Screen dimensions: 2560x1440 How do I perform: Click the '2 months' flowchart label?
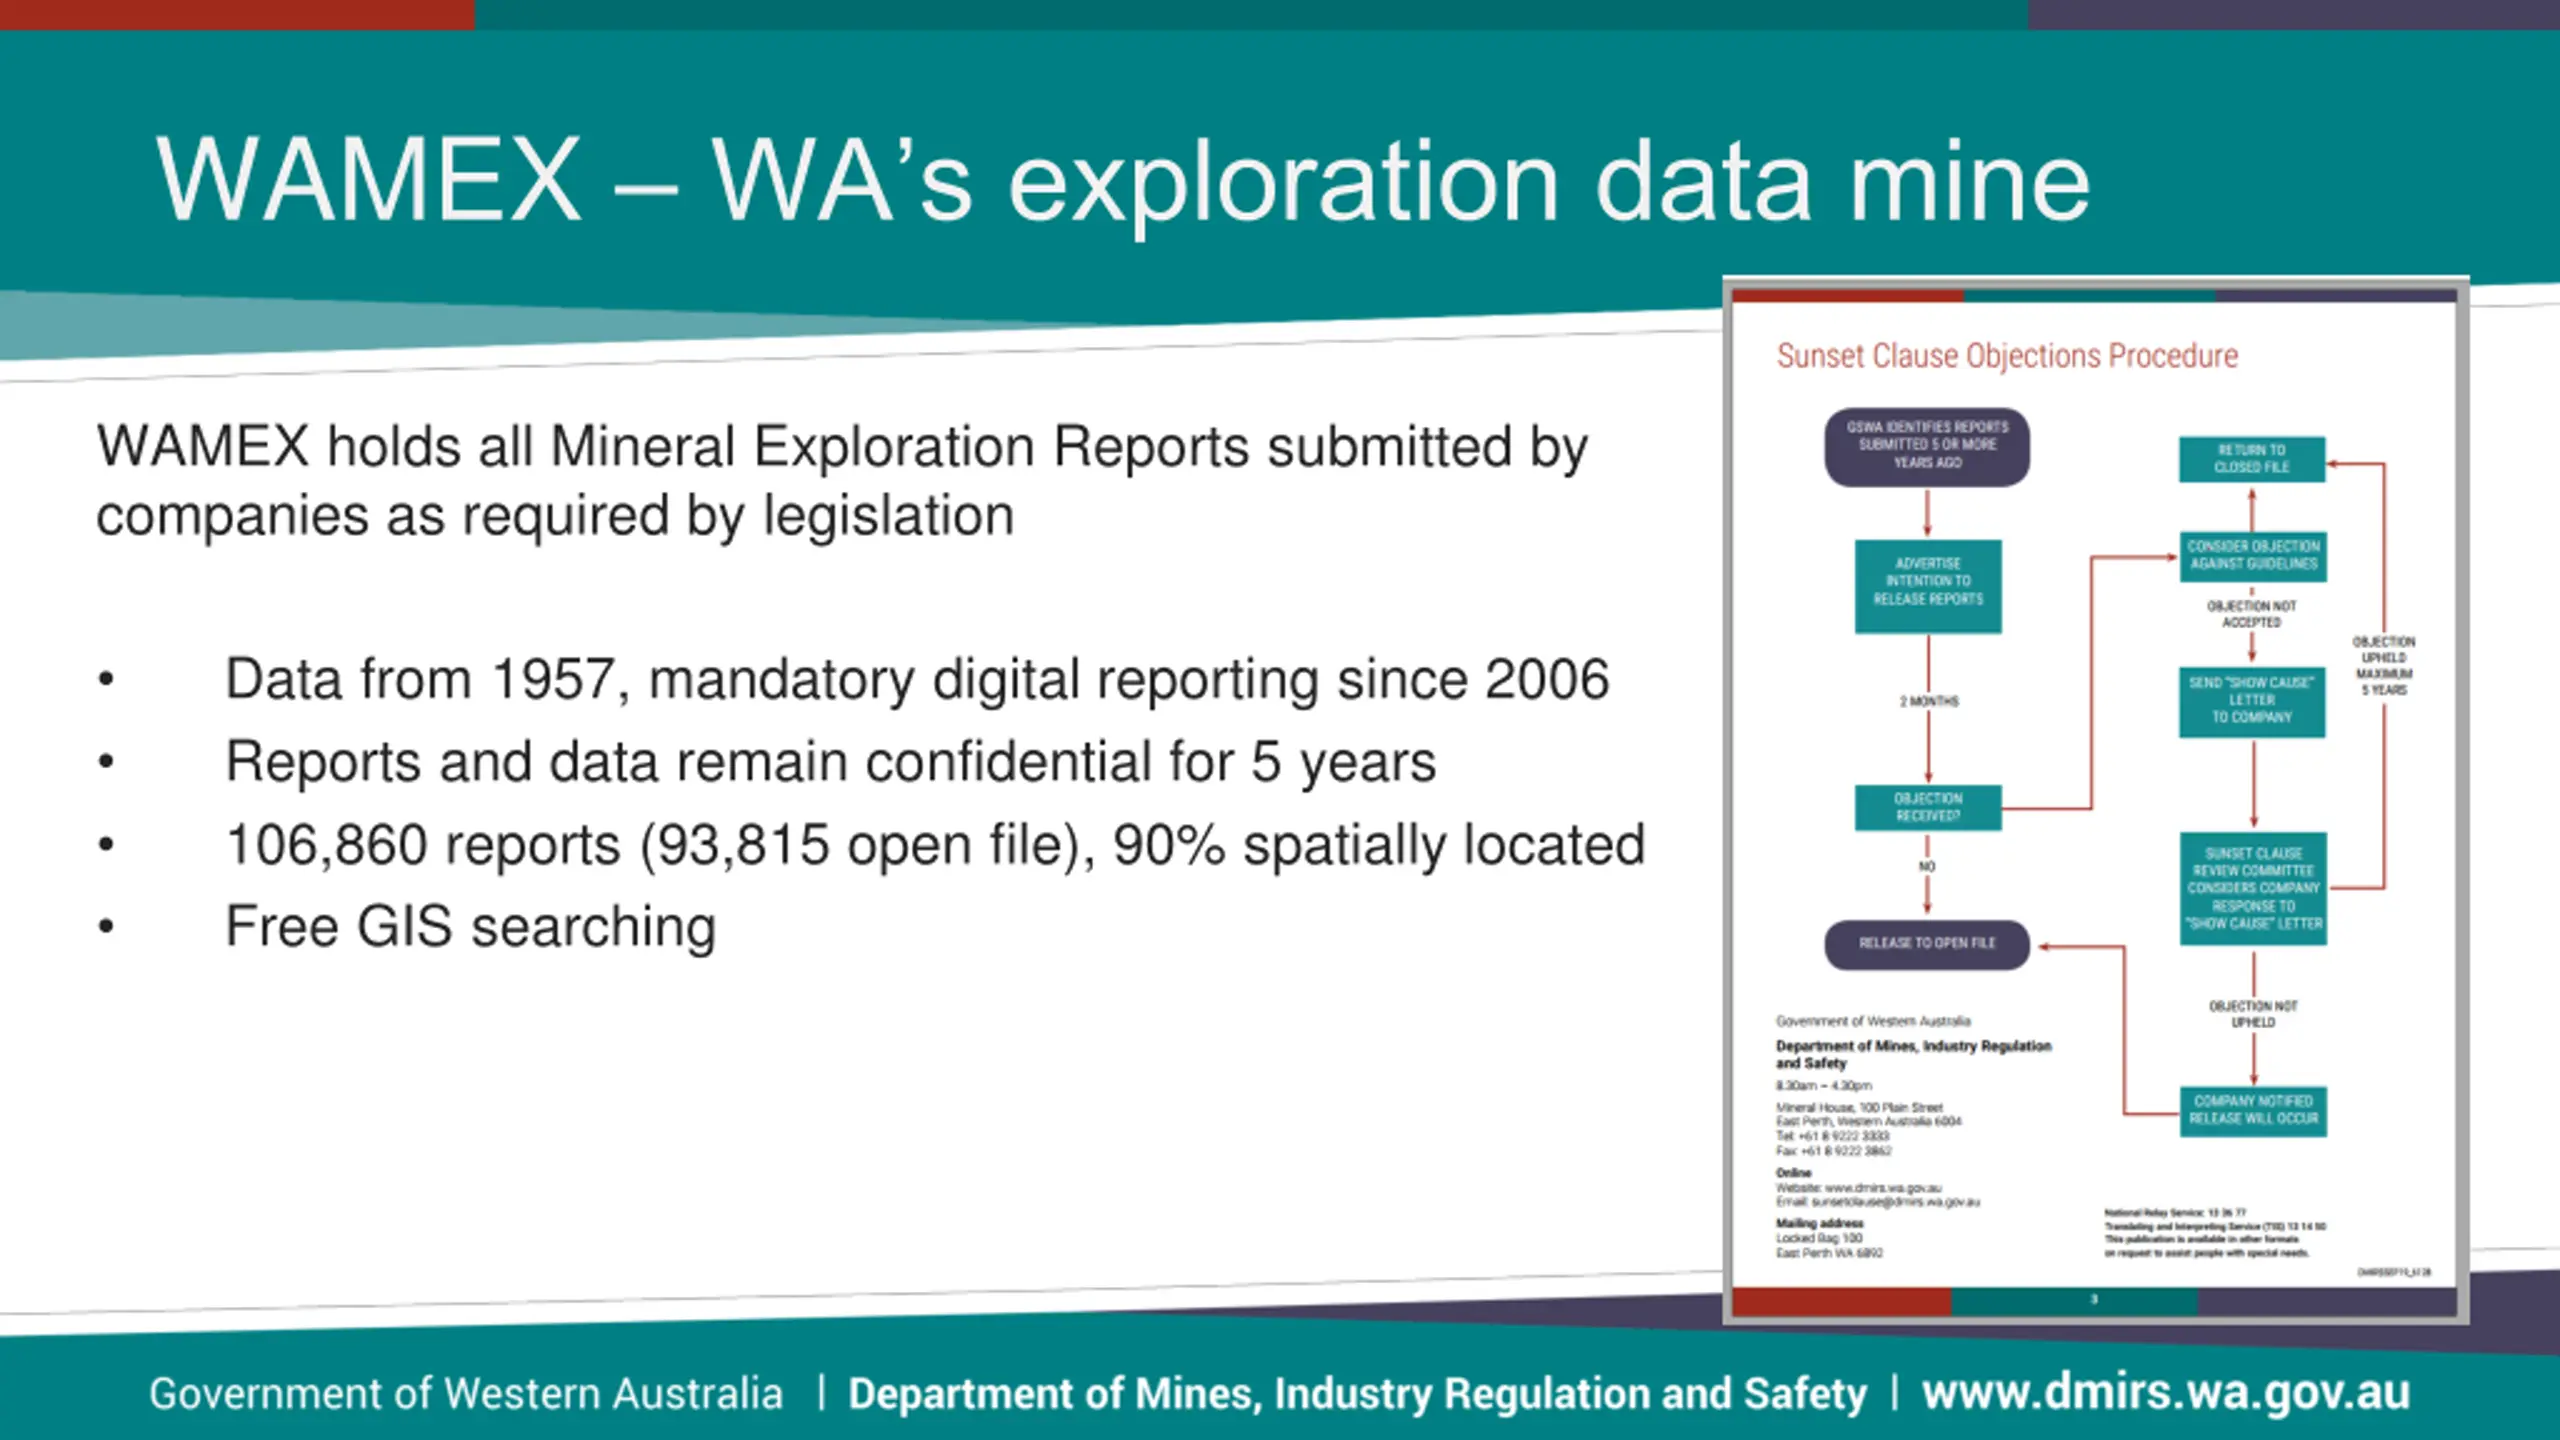tap(1929, 702)
